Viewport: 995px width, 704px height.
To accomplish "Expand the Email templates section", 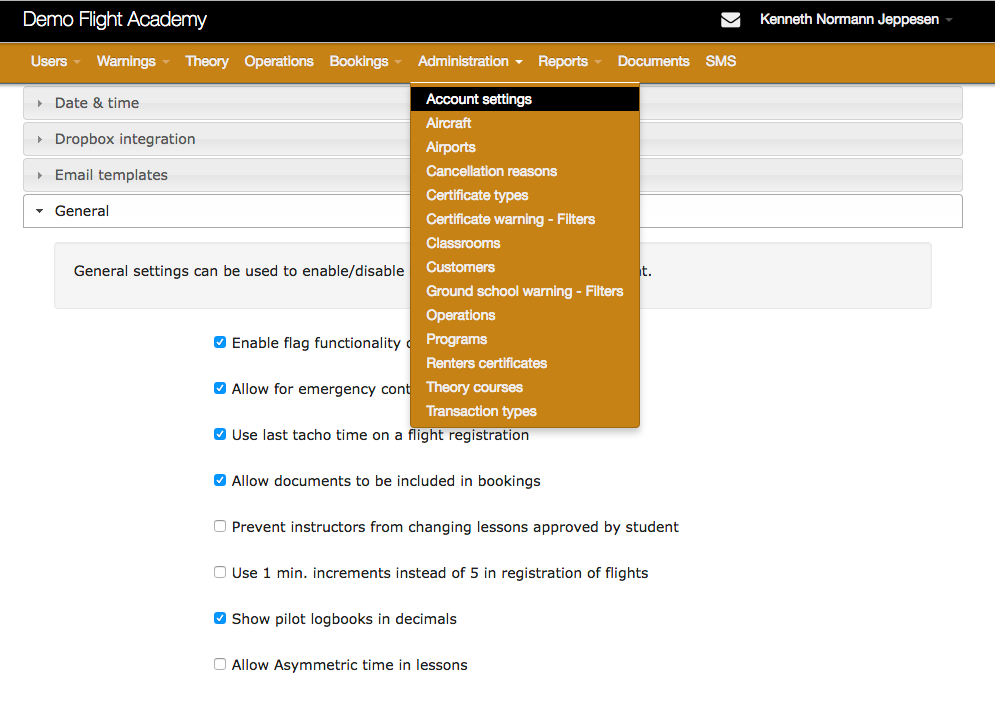I will coord(492,175).
